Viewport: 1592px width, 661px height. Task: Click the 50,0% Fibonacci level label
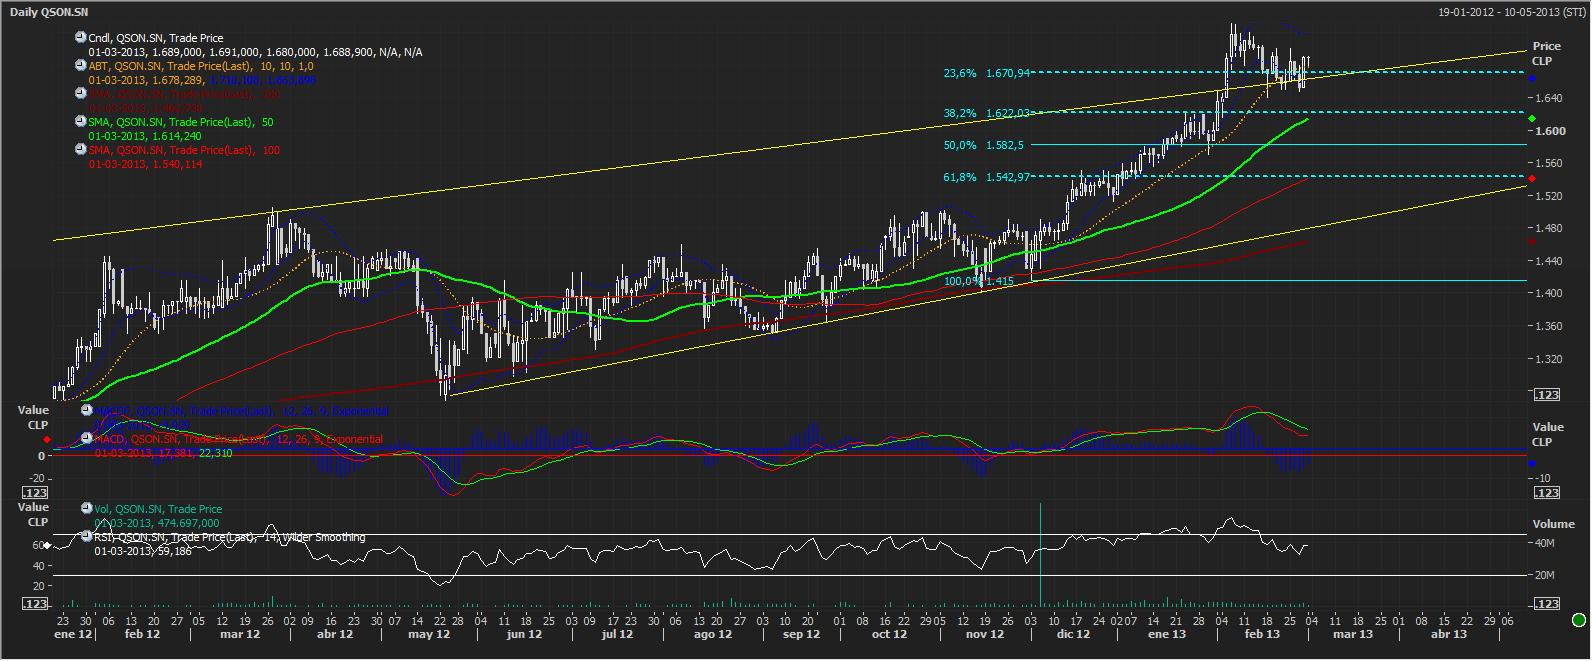pyautogui.click(x=960, y=145)
